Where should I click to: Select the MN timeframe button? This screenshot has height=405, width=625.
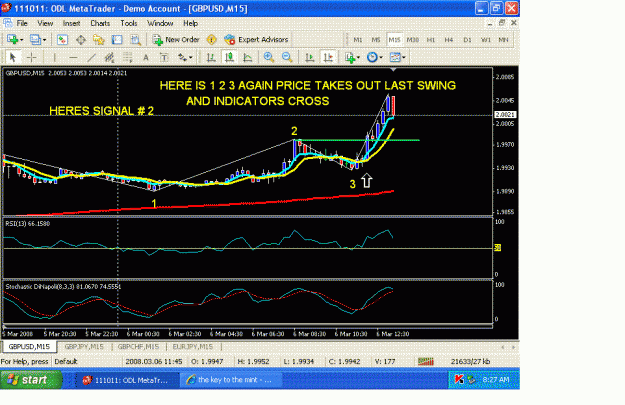coord(503,39)
